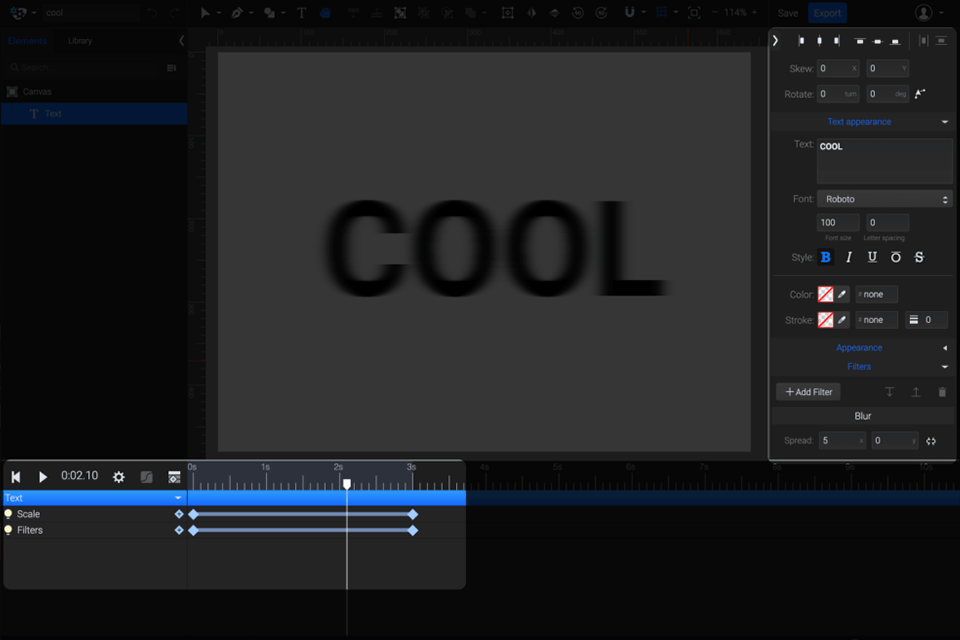Viewport: 960px width, 640px height.
Task: Select the Text element in tree
Action: [94, 114]
